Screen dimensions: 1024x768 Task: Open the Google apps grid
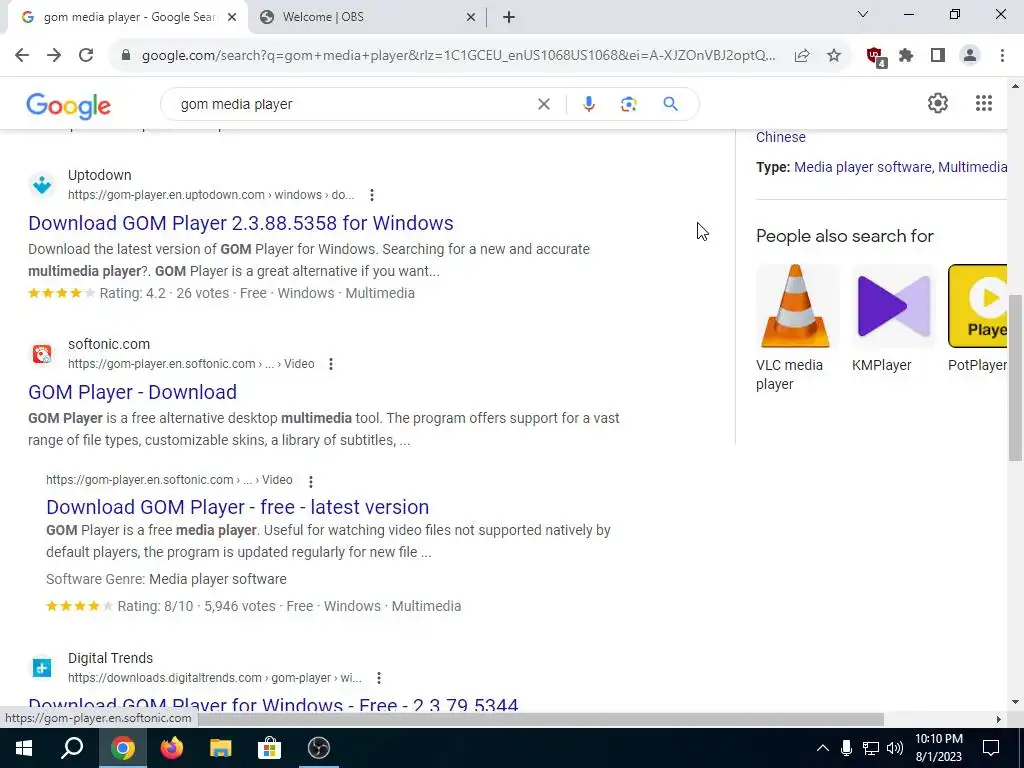click(x=984, y=103)
